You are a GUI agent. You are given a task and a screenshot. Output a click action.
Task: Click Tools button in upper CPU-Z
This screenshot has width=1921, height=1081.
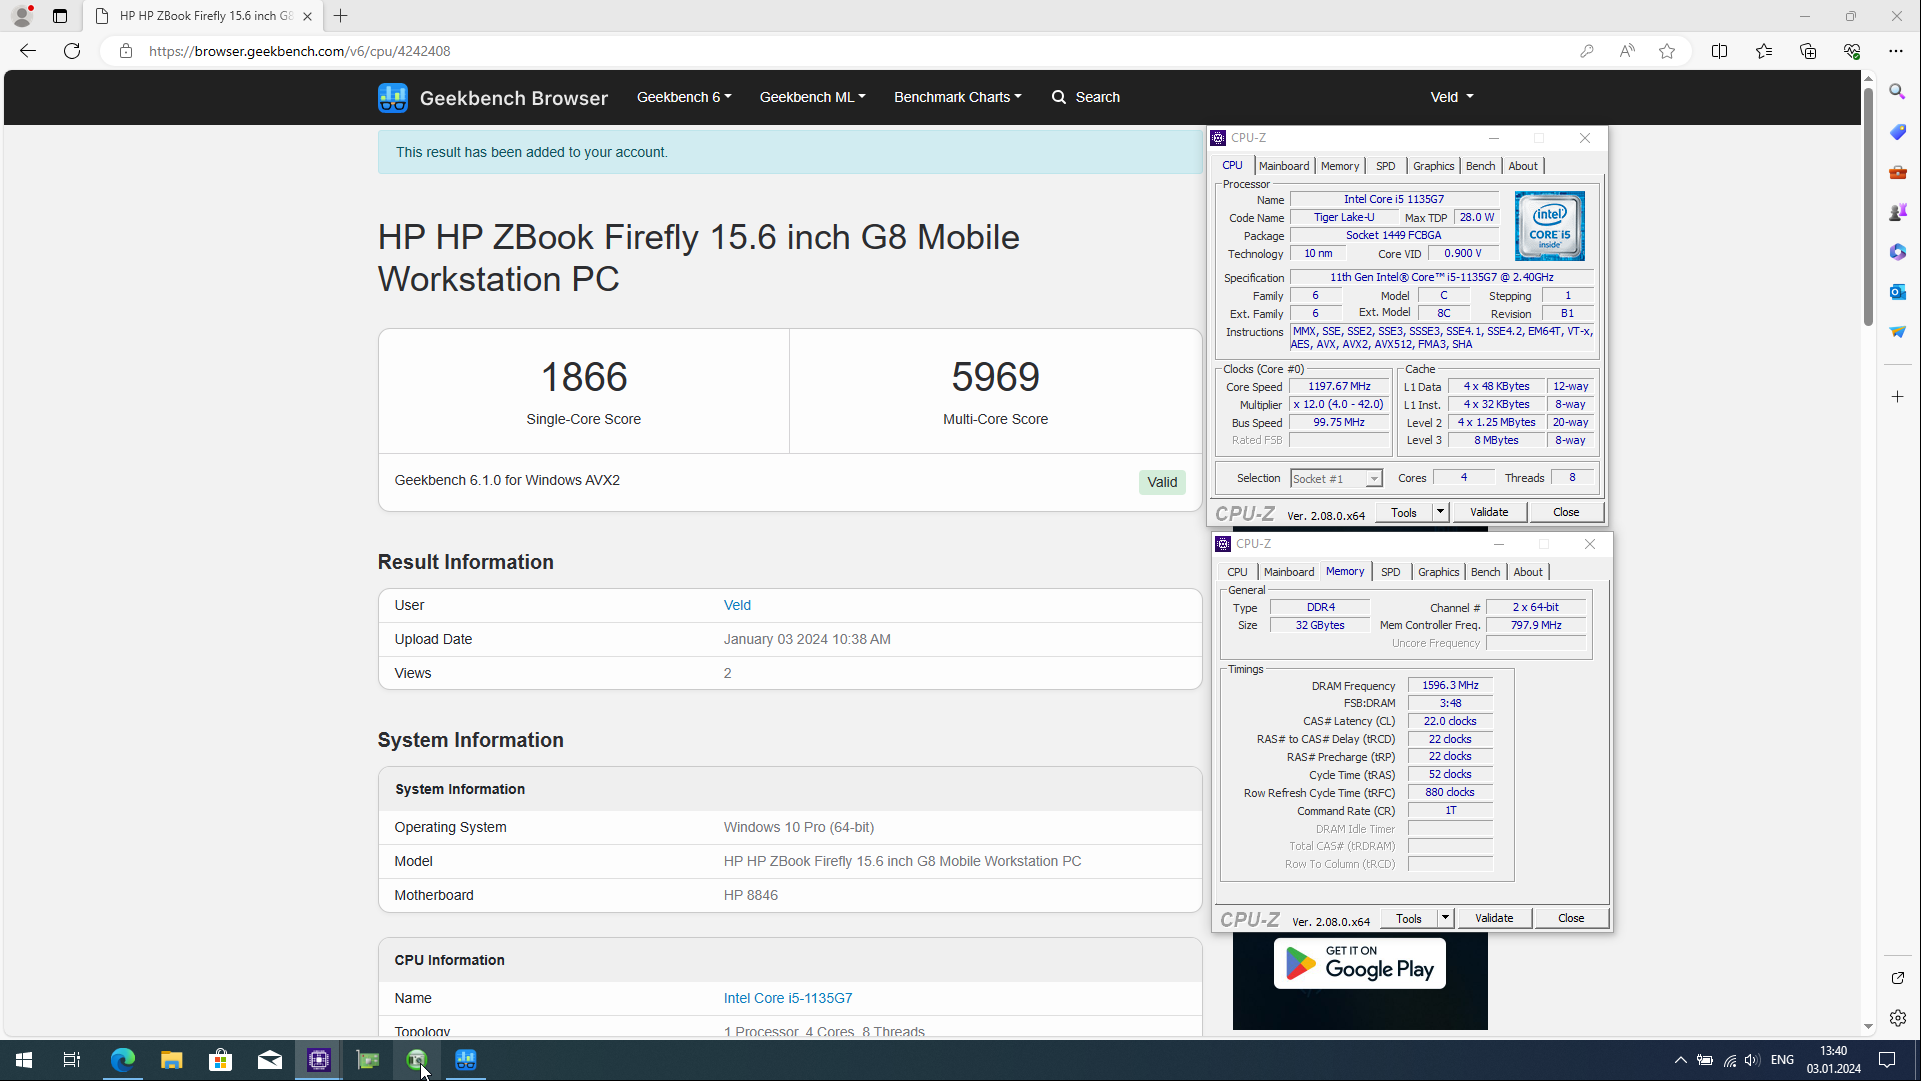[1404, 512]
